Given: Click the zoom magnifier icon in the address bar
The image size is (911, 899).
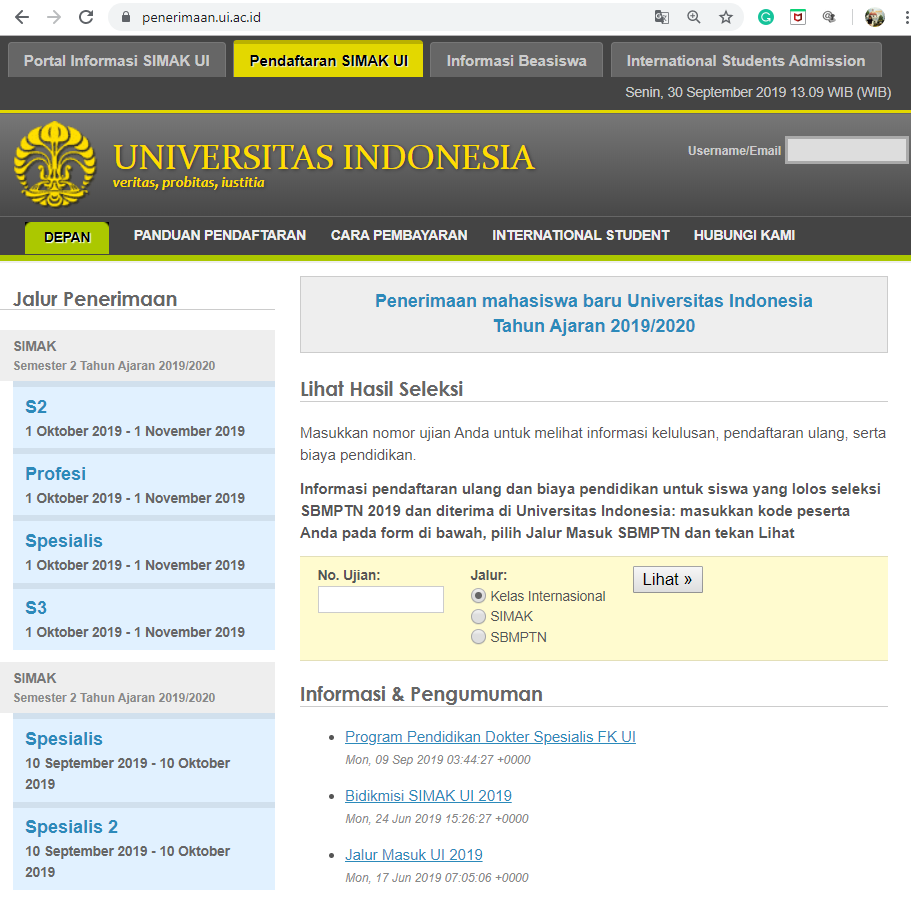Looking at the screenshot, I should coord(694,17).
